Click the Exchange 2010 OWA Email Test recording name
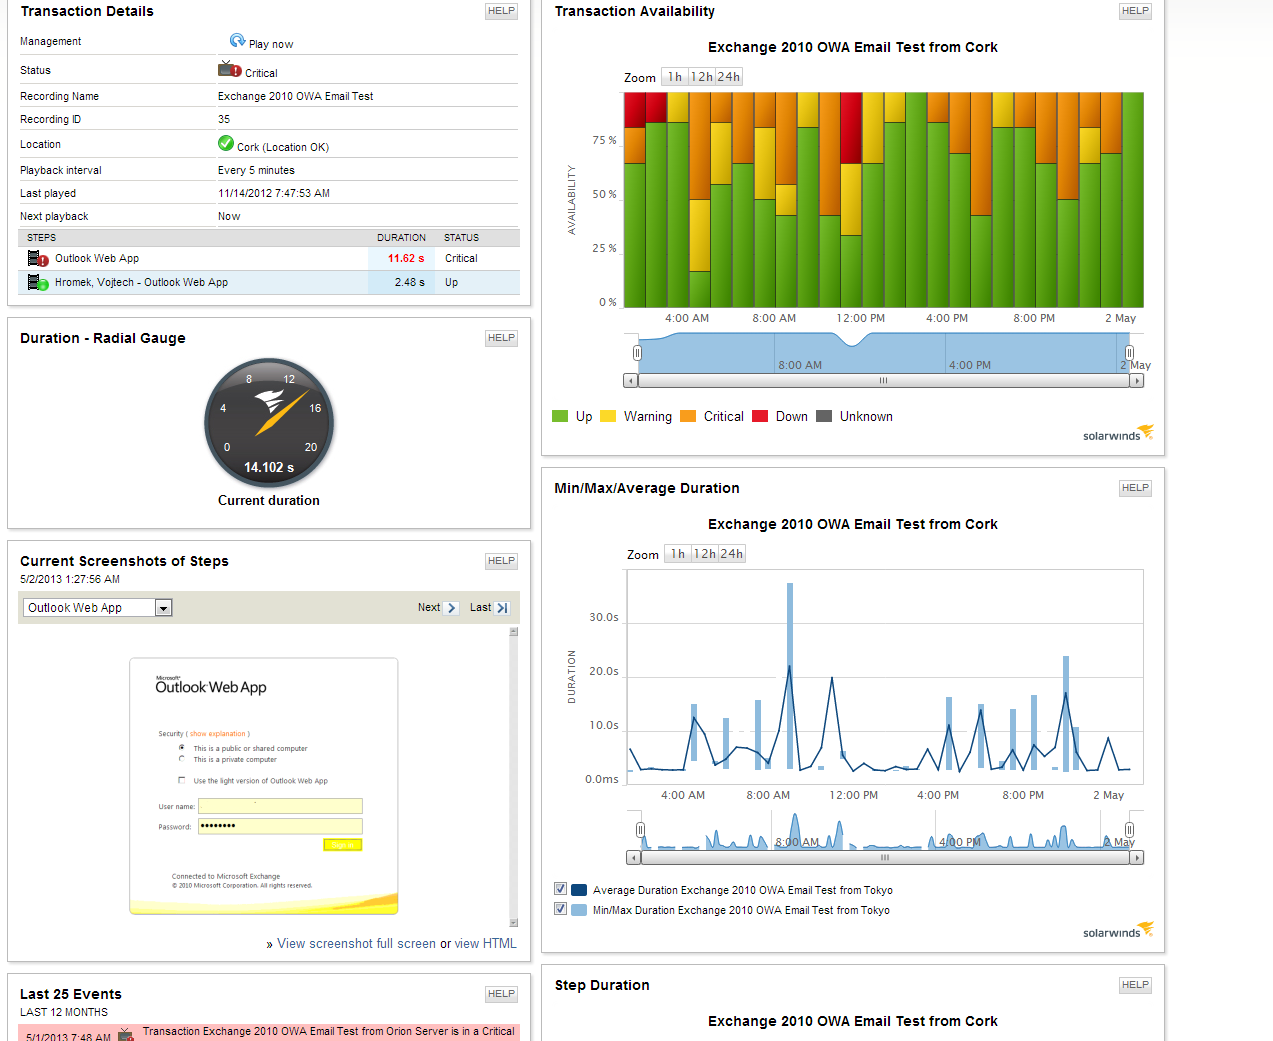Viewport: 1273px width, 1041px height. [295, 97]
